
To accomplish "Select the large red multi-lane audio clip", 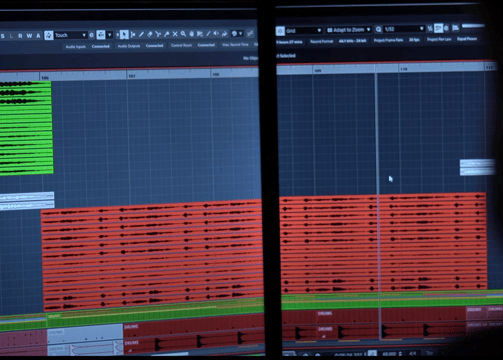I will coord(263,250).
